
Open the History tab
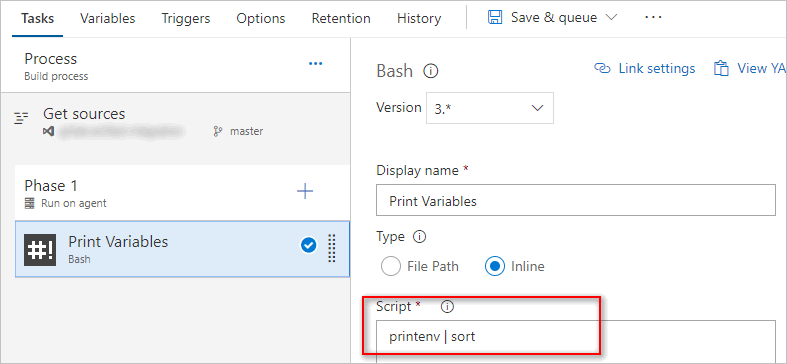[419, 19]
